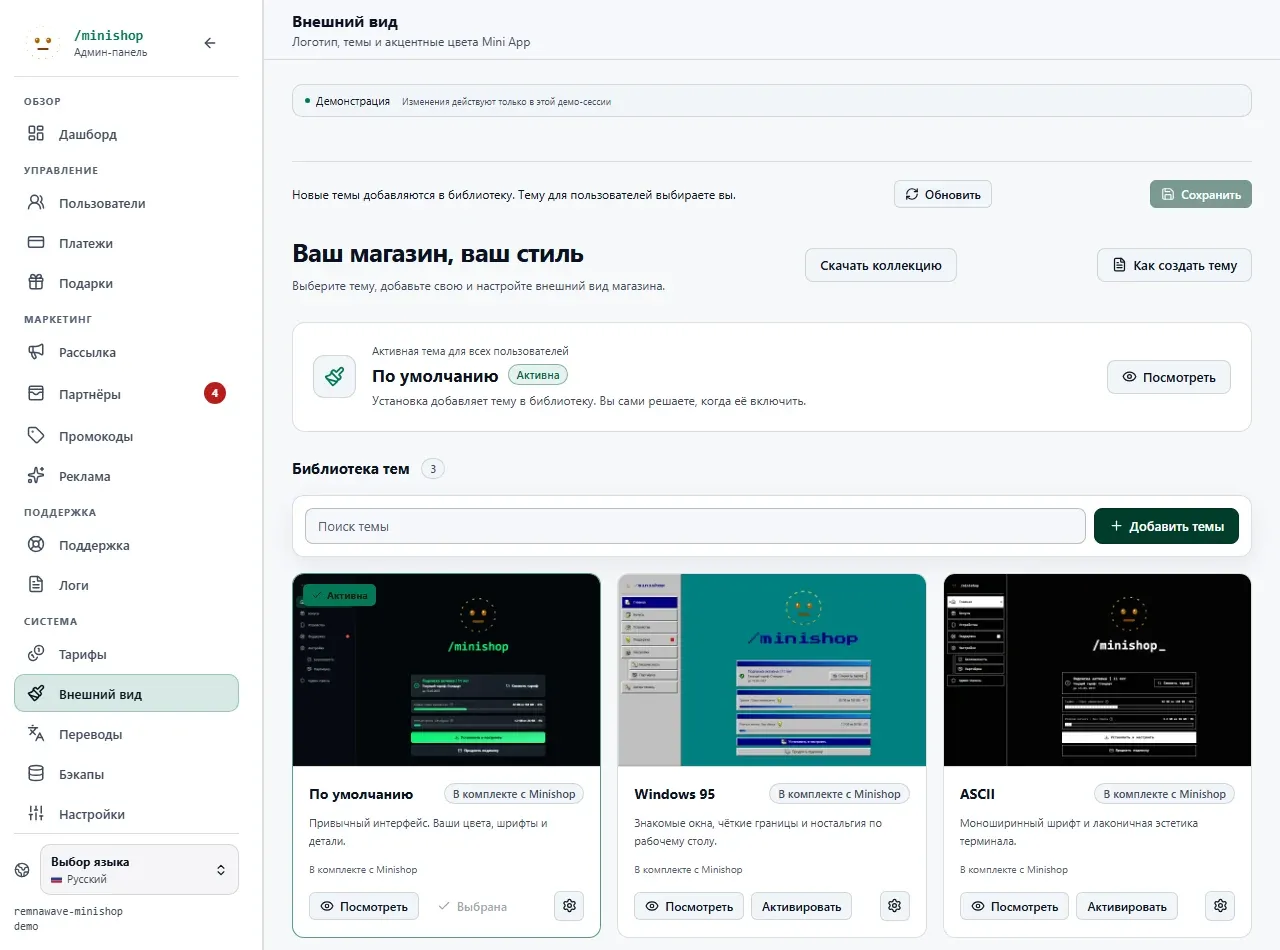Open the Дашборд dashboard icon

36,134
